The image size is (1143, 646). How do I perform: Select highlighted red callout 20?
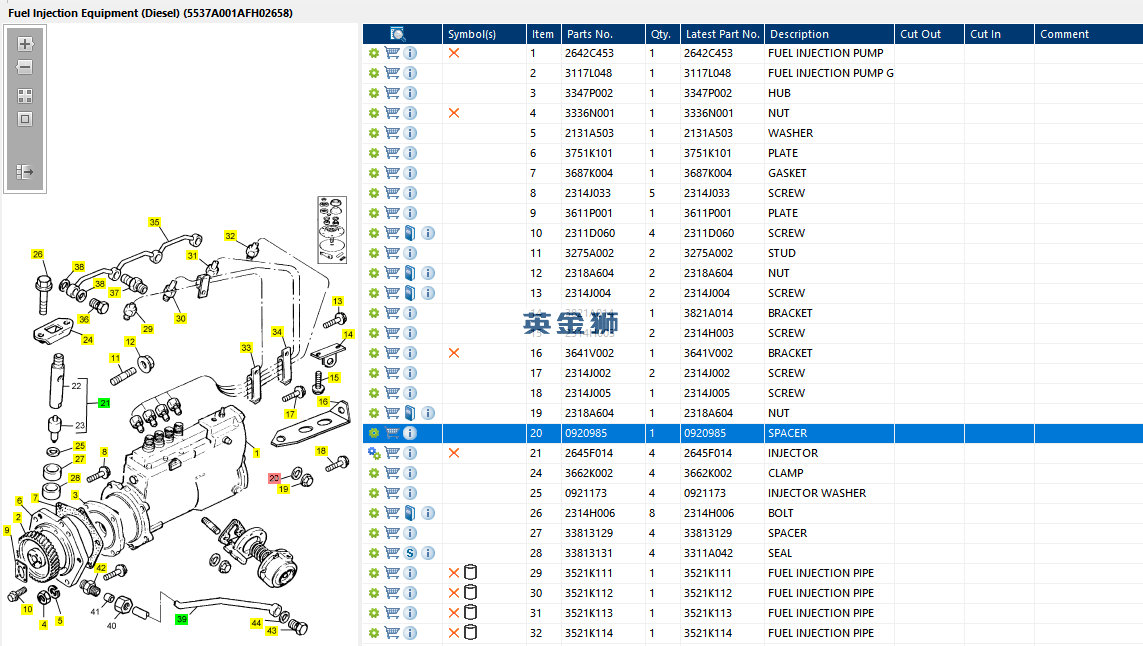pos(274,478)
